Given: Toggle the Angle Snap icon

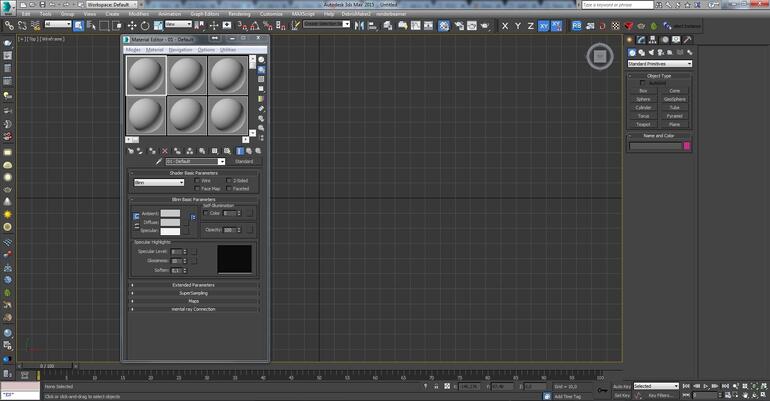Looking at the screenshot, I should point(255,26).
